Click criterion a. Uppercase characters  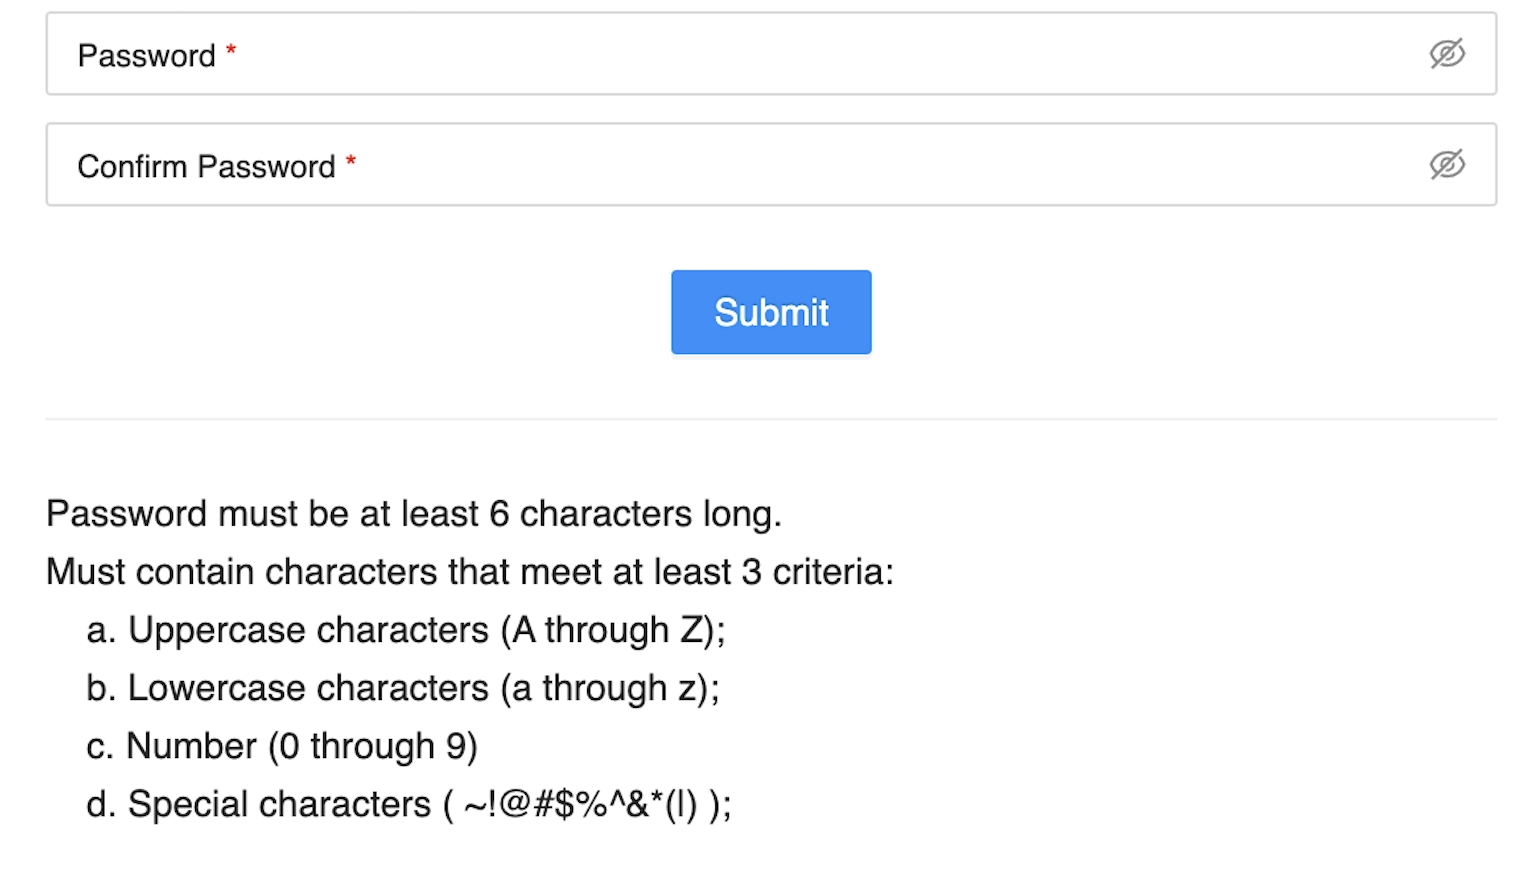[406, 630]
